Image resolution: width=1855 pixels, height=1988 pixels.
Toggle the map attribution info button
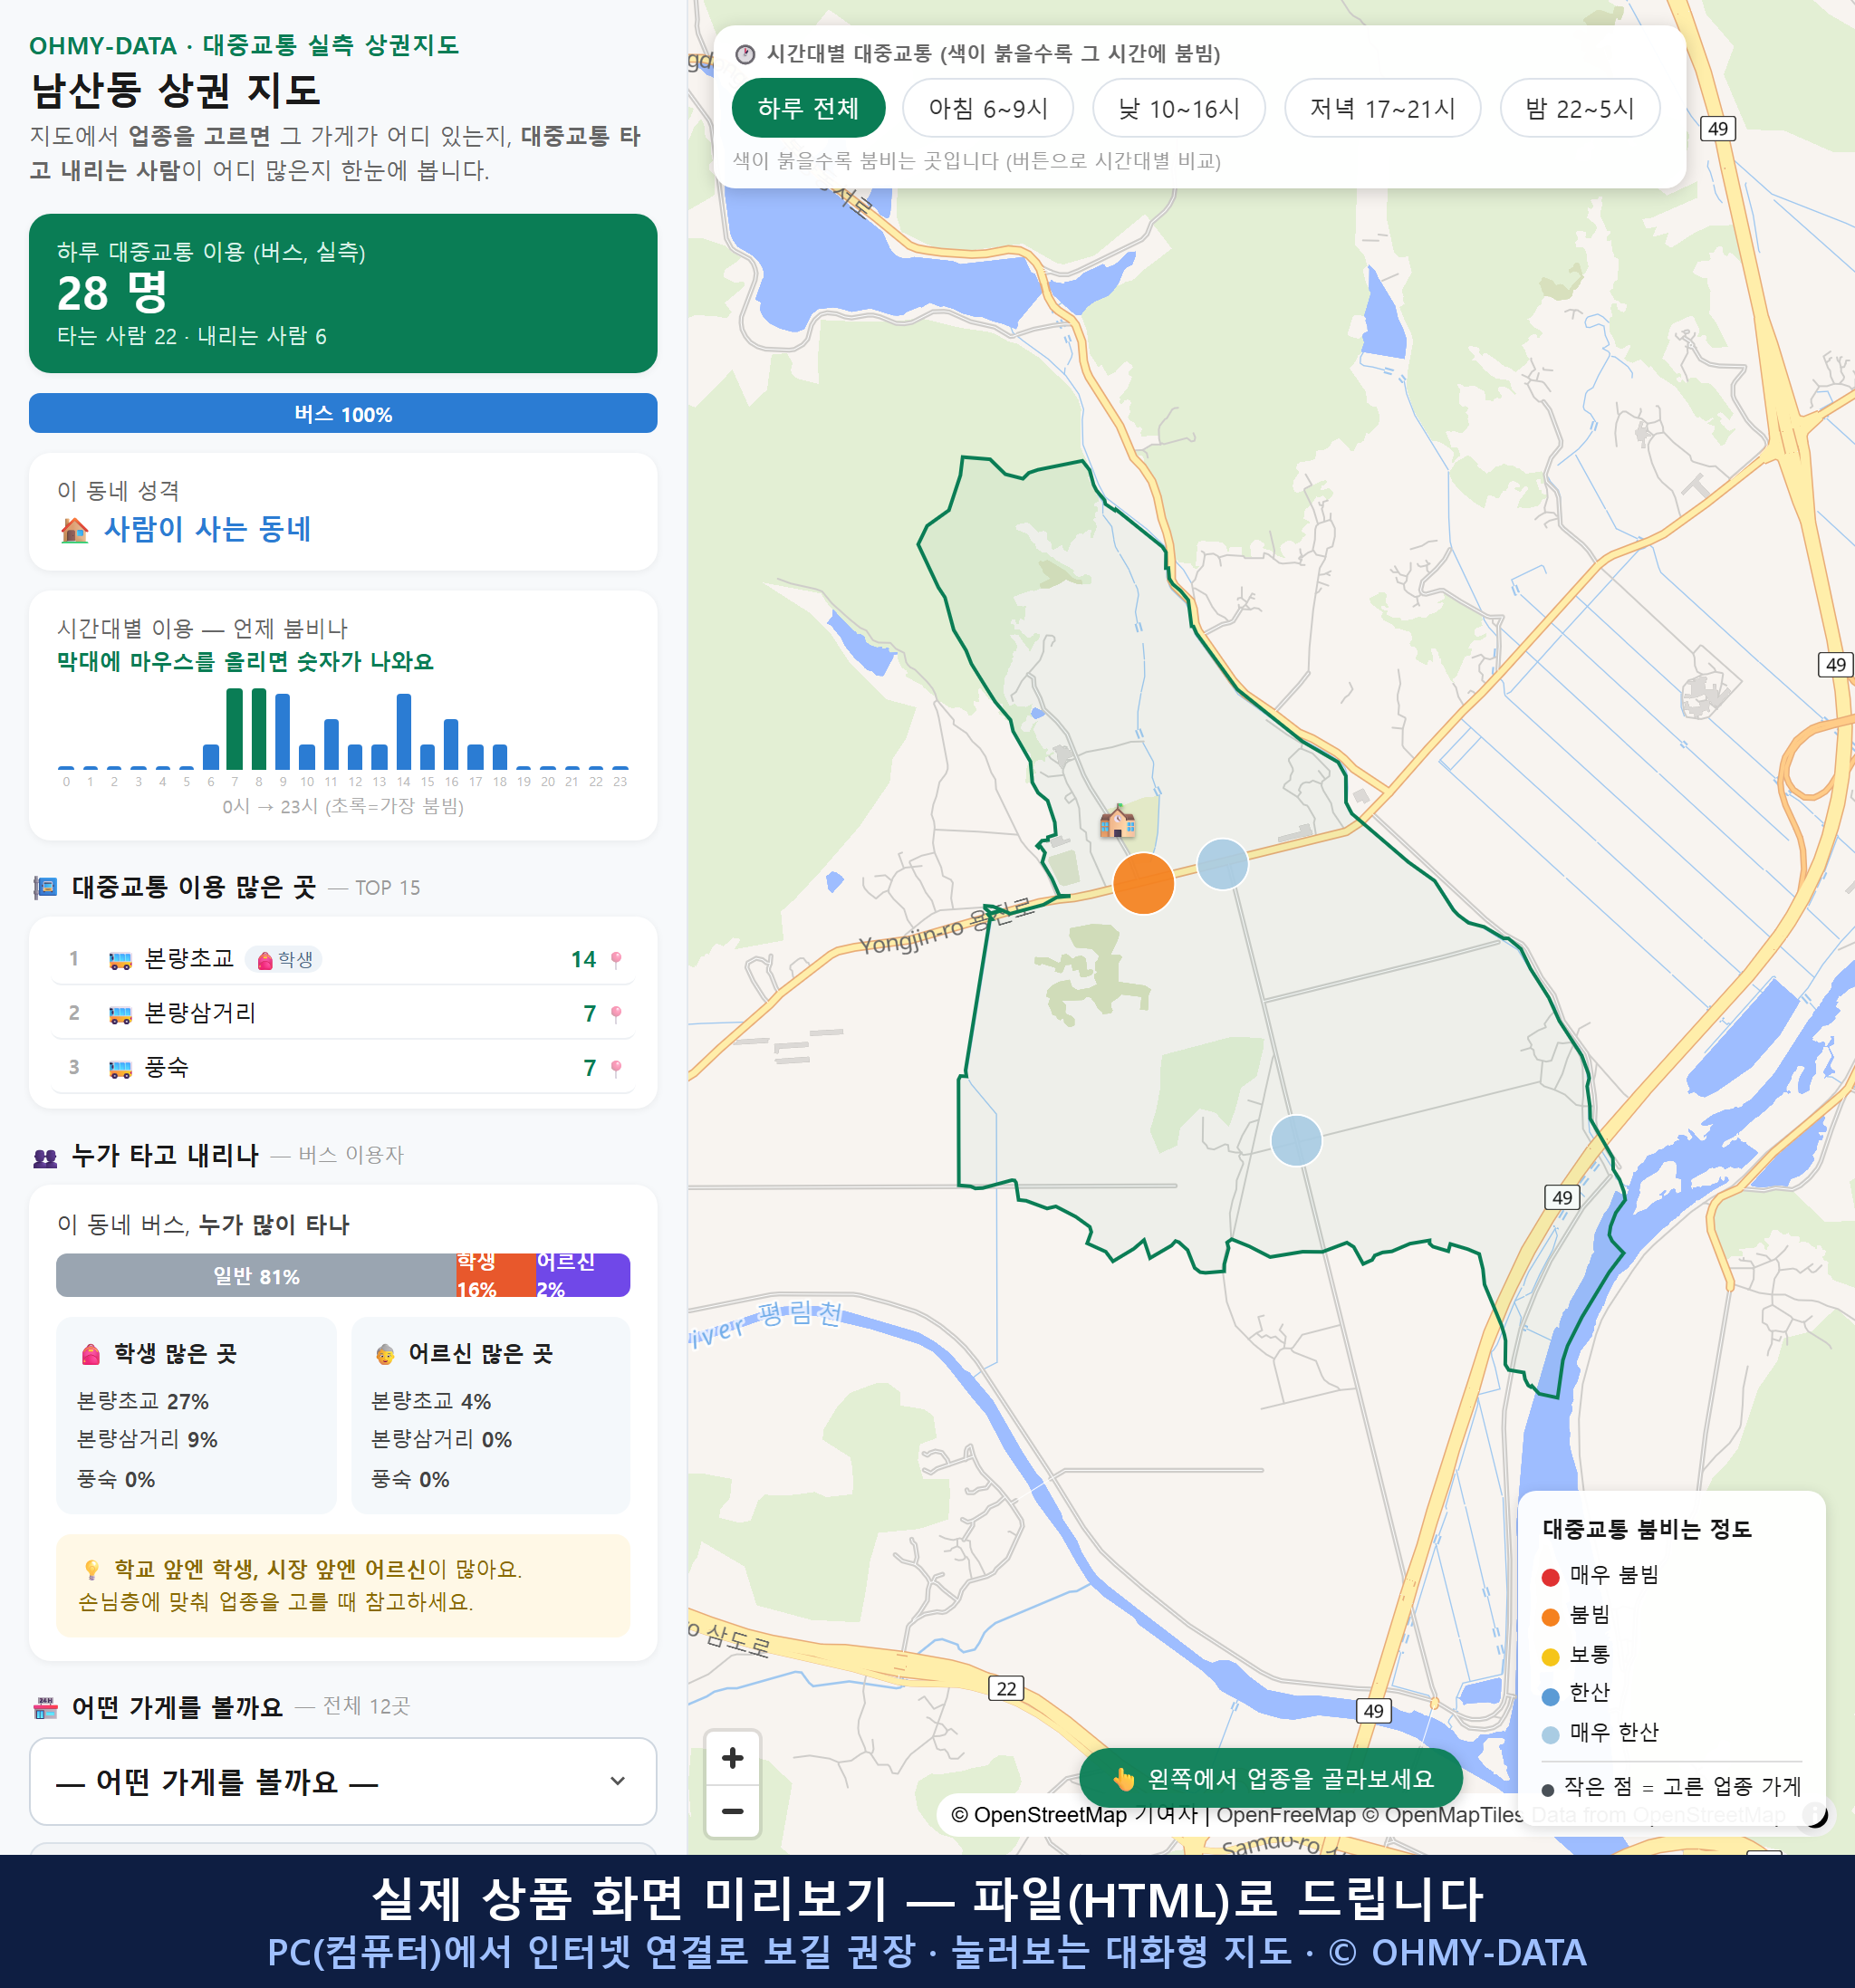1815,1815
